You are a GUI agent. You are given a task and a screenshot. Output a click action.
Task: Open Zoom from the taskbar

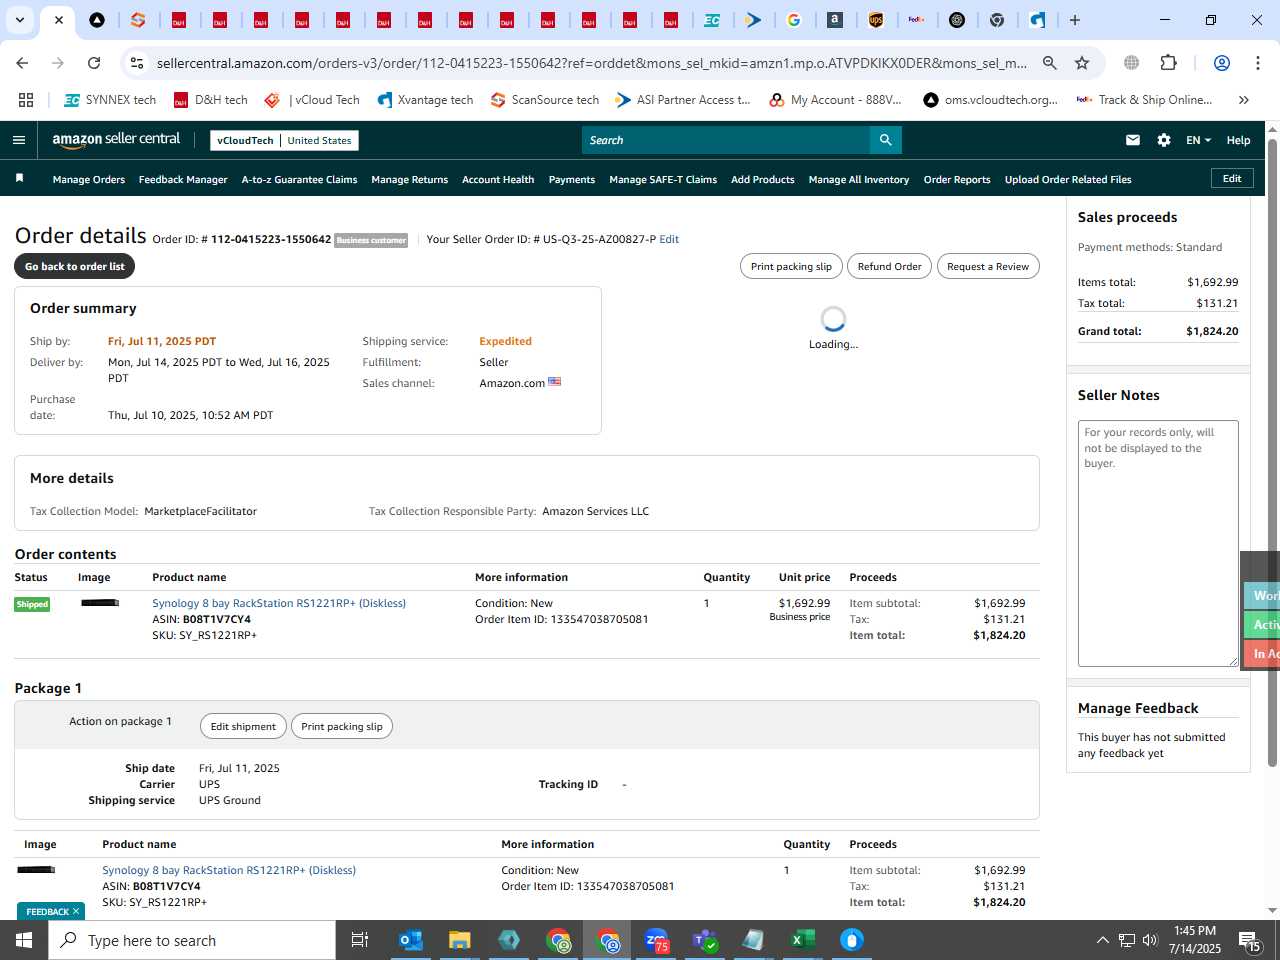tap(656, 940)
